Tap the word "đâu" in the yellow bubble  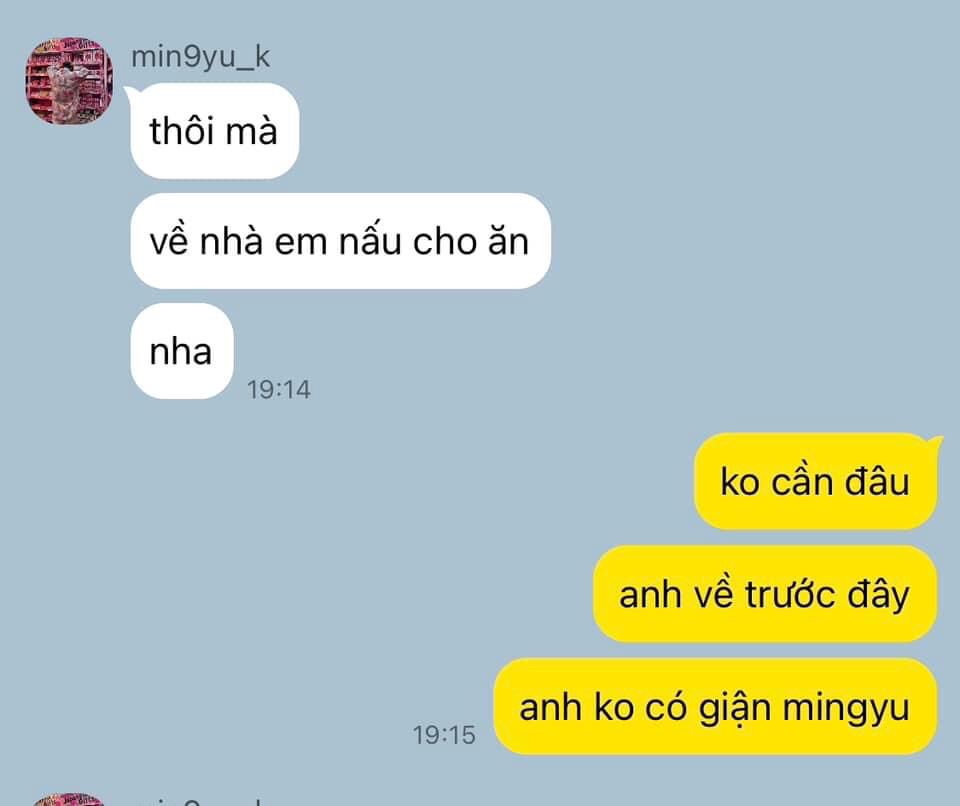coord(877,481)
